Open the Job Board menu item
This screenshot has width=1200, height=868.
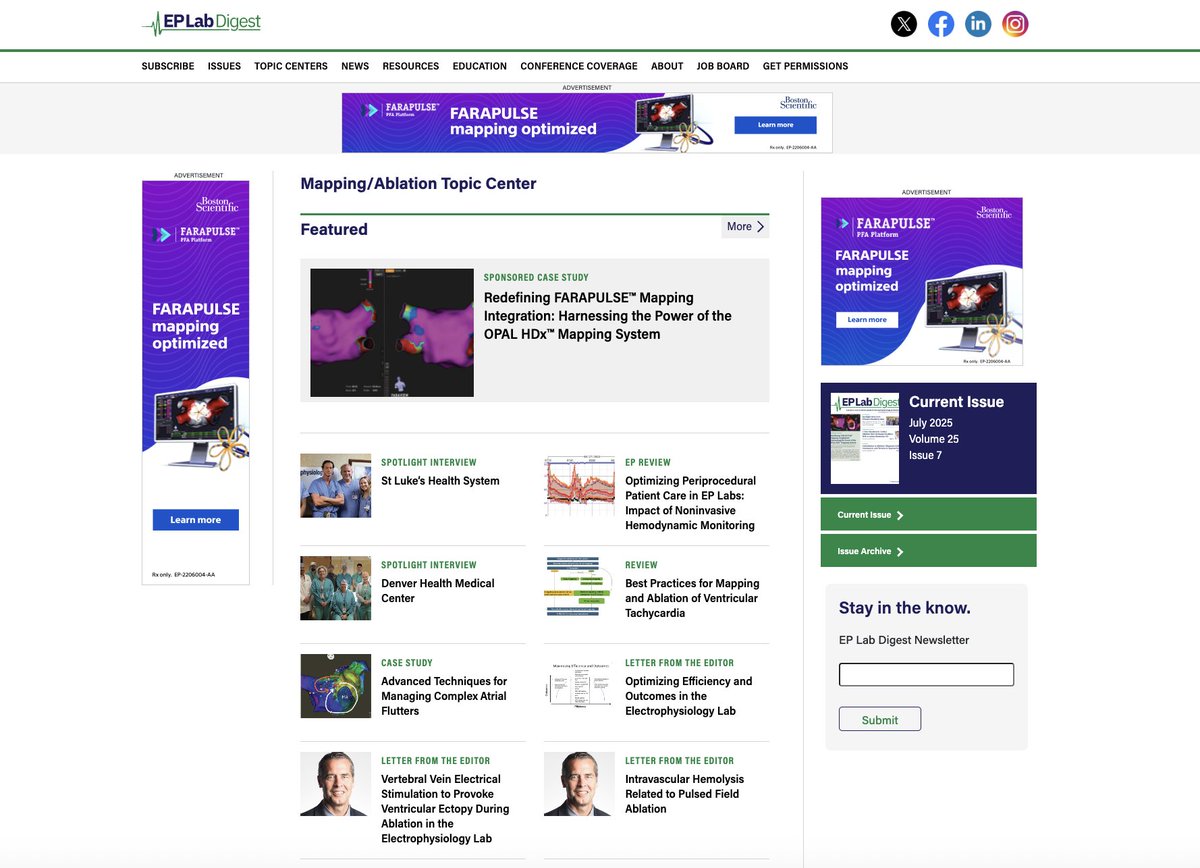723,66
